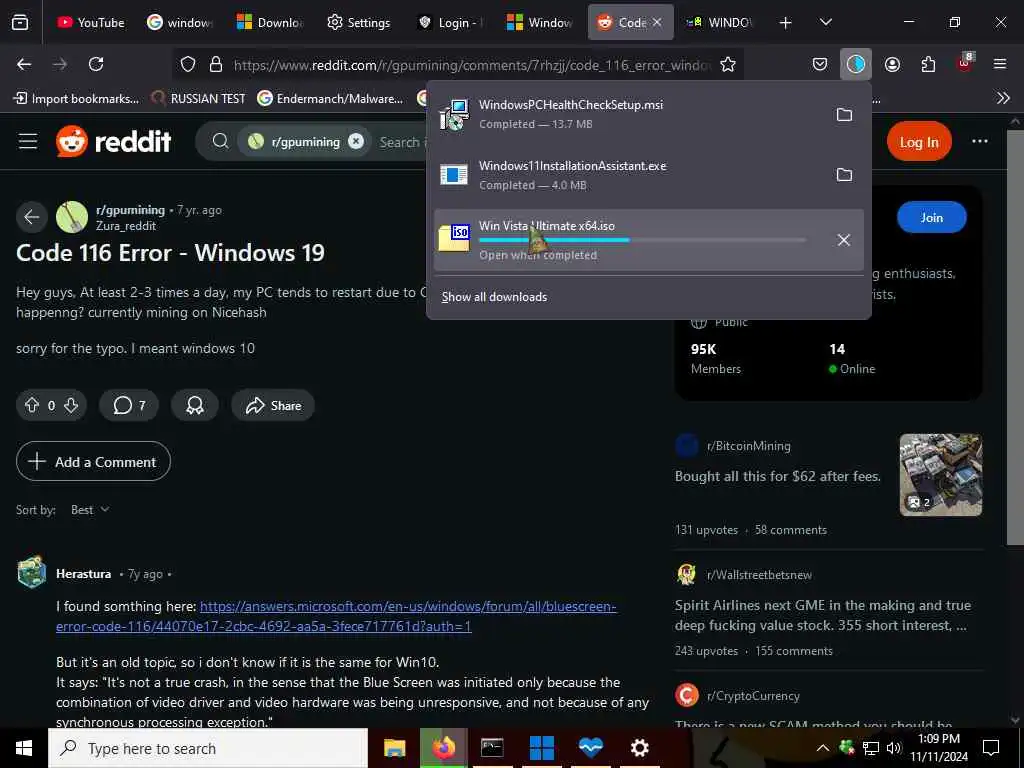This screenshot has height=768, width=1024.
Task: Open the RUSSIAN TEST bookmark
Action: point(199,99)
